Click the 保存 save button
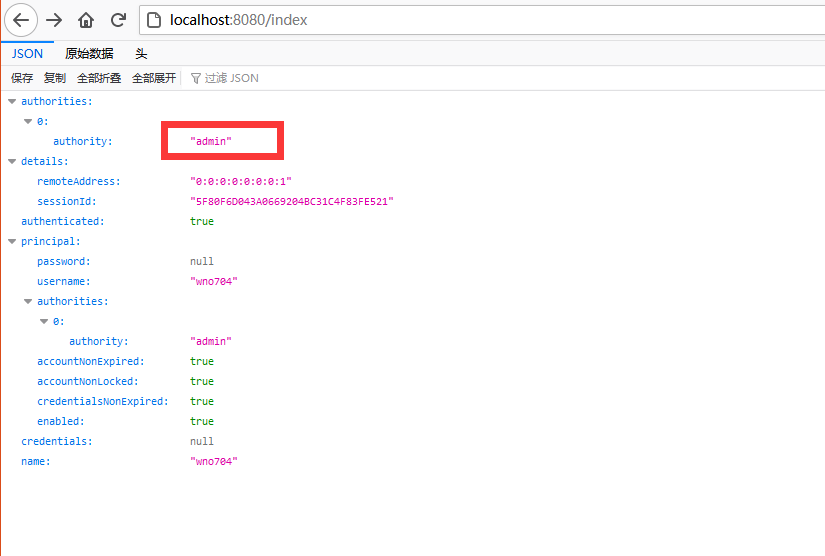The height and width of the screenshot is (556, 825). tap(22, 78)
